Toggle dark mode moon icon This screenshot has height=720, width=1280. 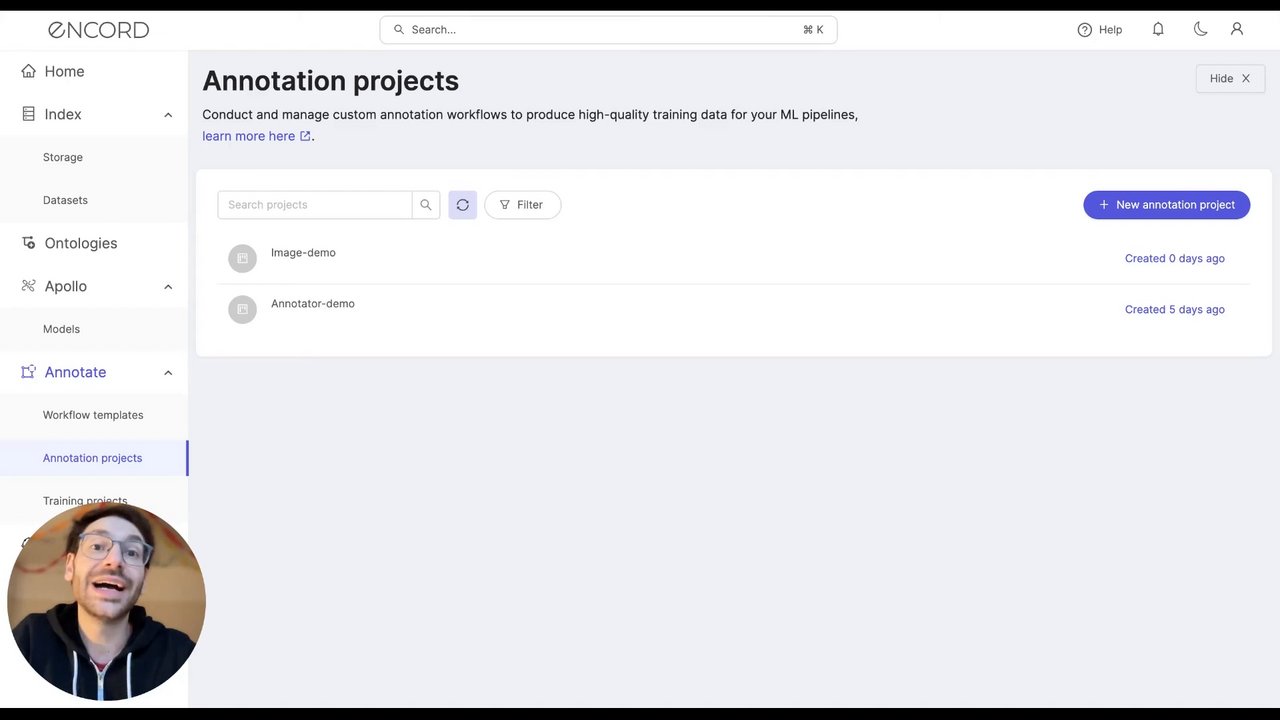[1200, 30]
